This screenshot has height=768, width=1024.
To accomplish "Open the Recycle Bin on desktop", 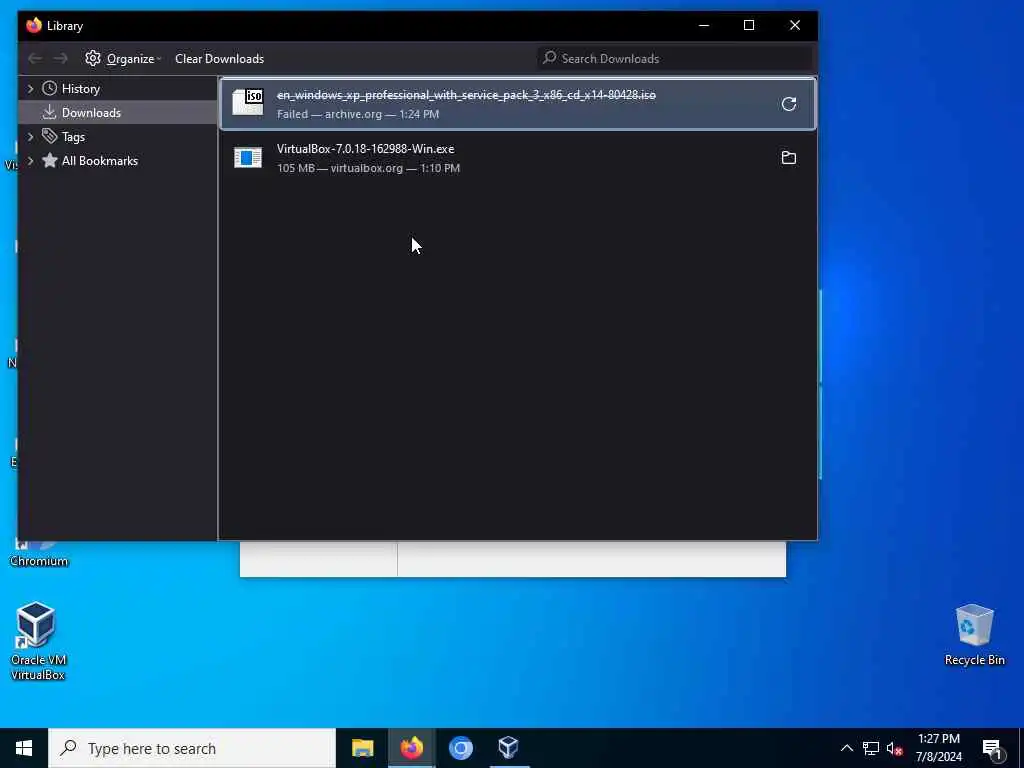I will [974, 634].
